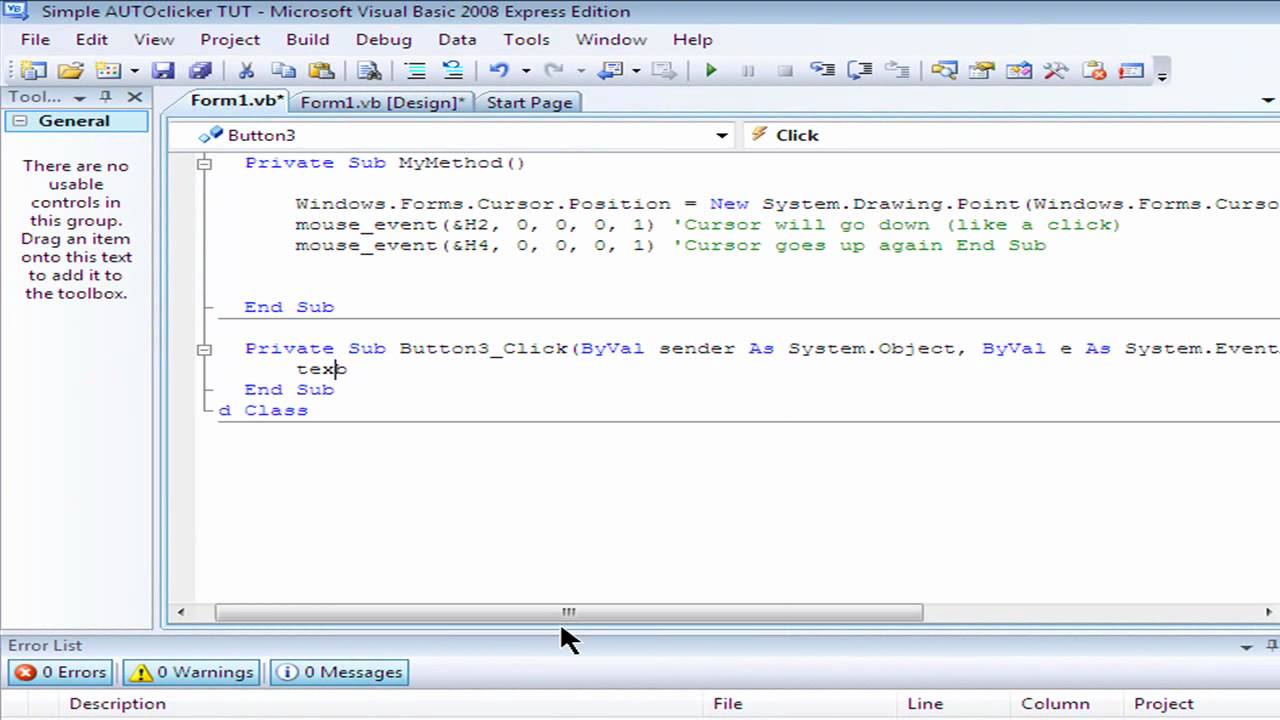Switch to the Form1.vb code tab

click(x=238, y=101)
